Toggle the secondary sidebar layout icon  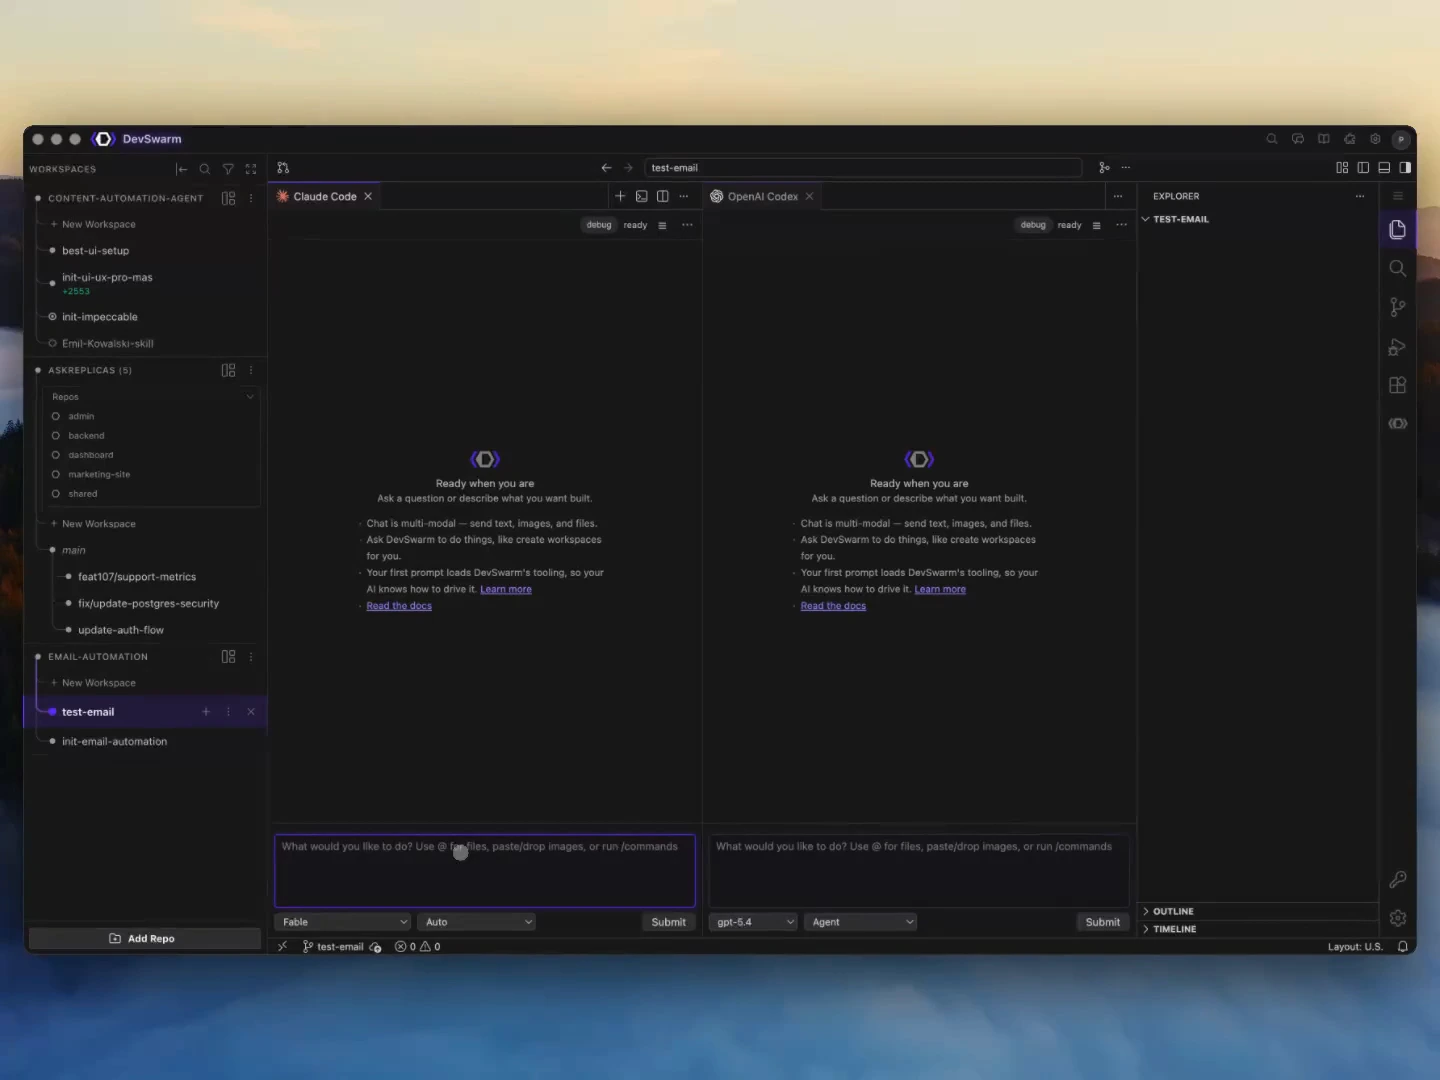pos(1405,168)
